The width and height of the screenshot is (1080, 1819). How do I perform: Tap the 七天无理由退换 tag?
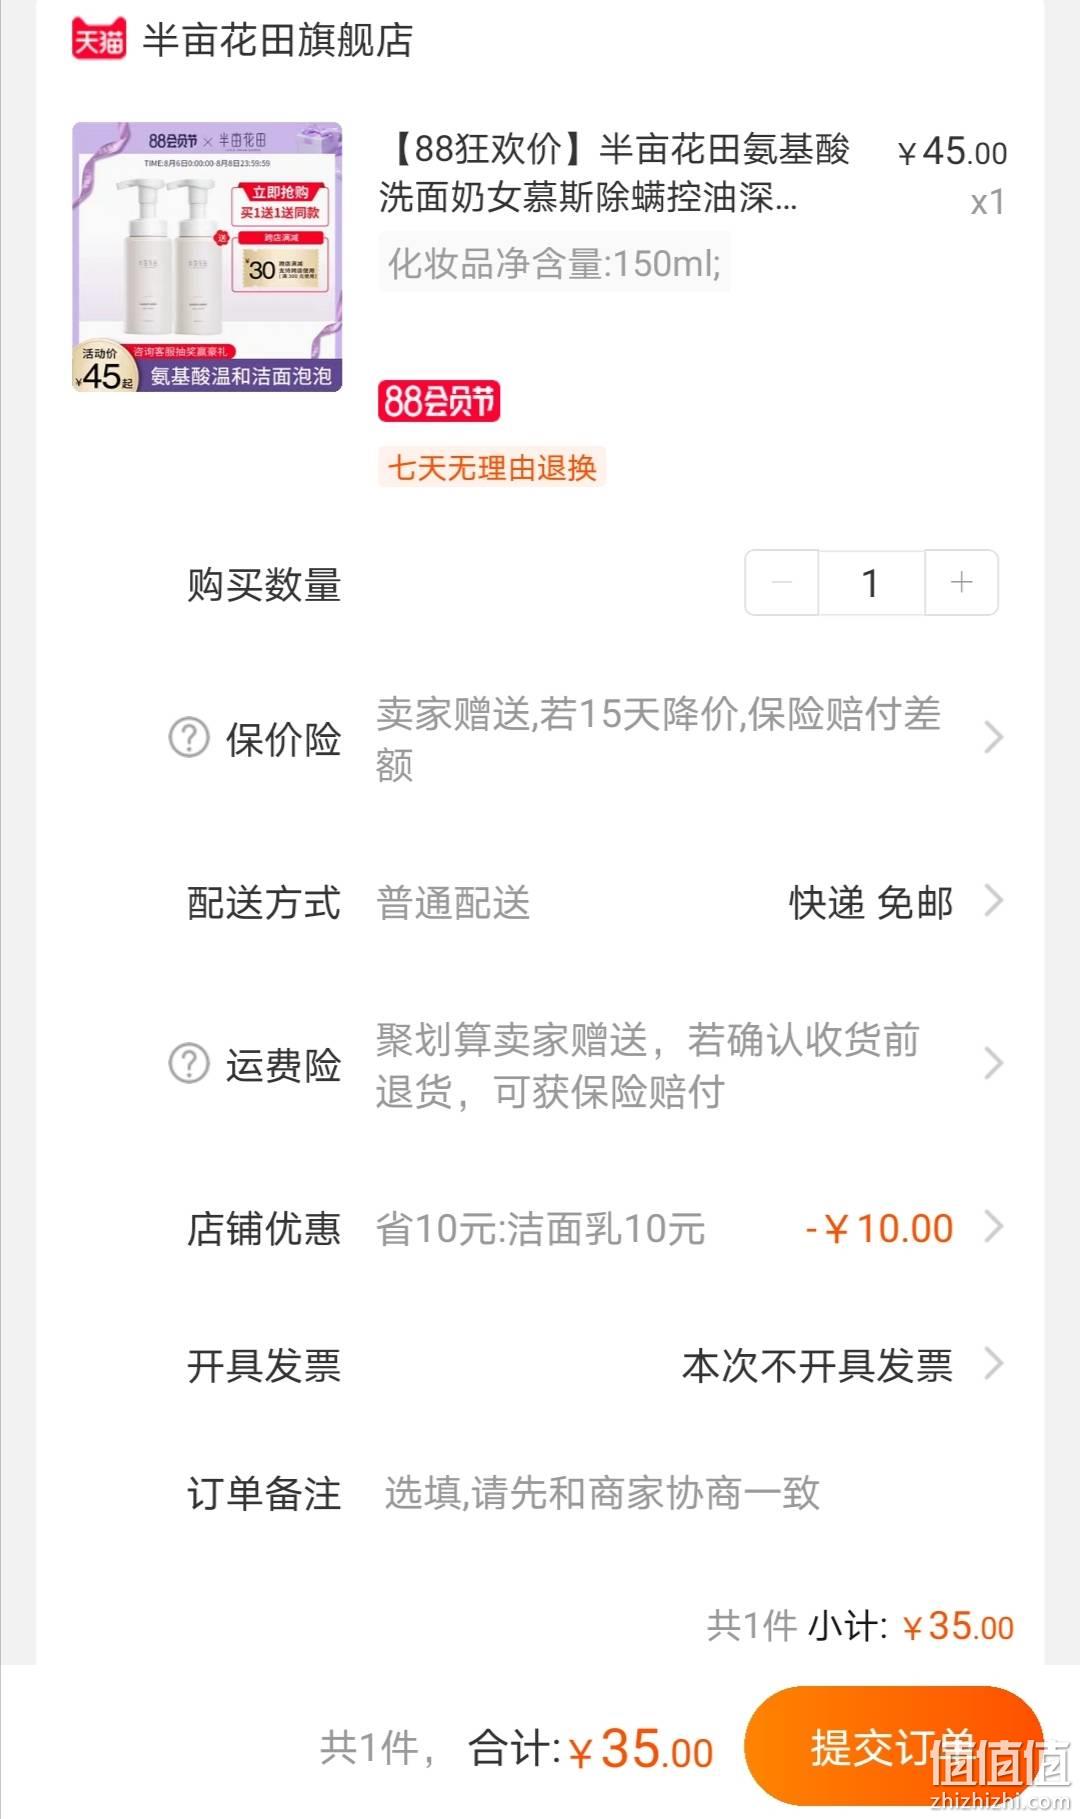tap(492, 467)
